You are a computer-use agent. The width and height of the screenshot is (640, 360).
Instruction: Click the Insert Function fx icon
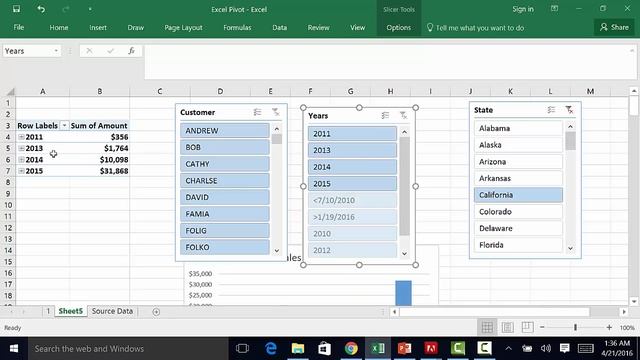131,51
